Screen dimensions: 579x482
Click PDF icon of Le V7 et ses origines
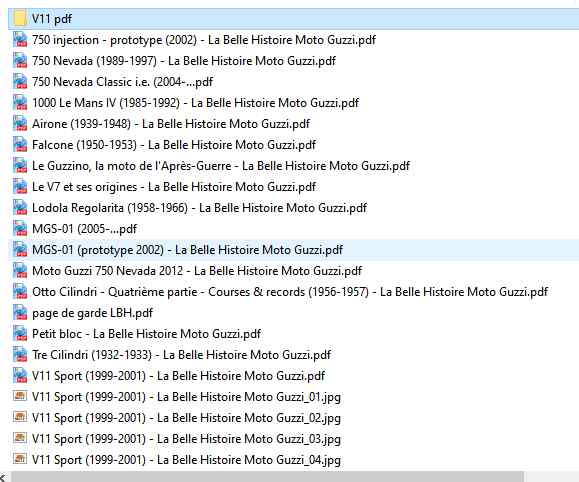pyautogui.click(x=20, y=187)
